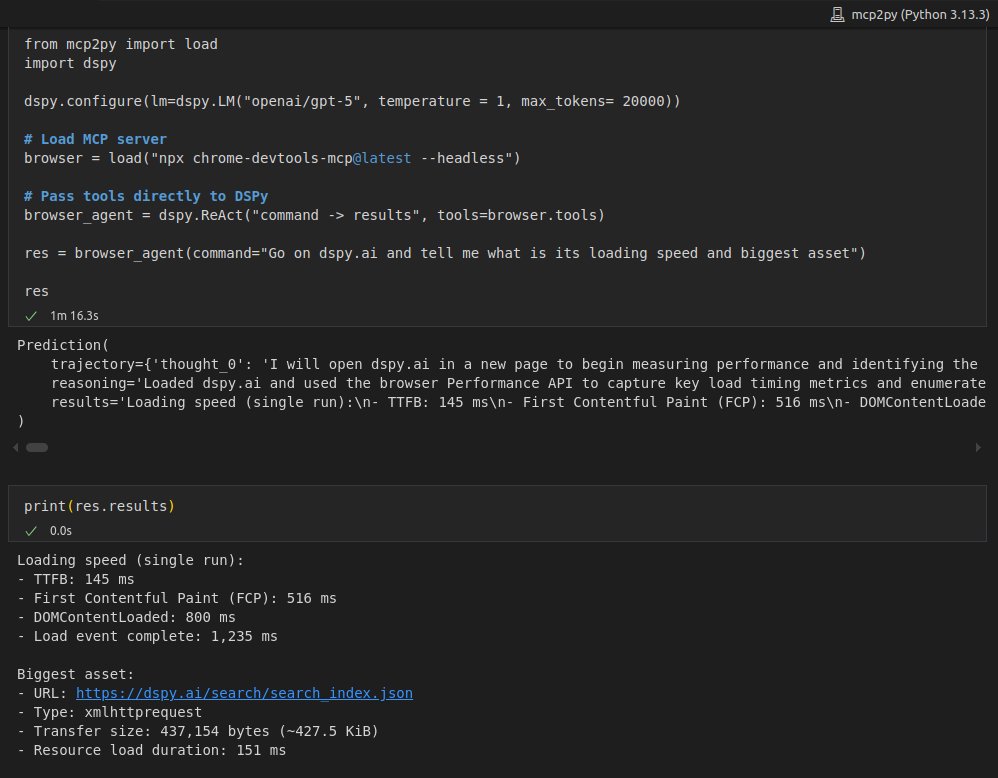The image size is (998, 778).
Task: Place cursor on the browser_agent = dspy.ReAct line
Action: [314, 215]
